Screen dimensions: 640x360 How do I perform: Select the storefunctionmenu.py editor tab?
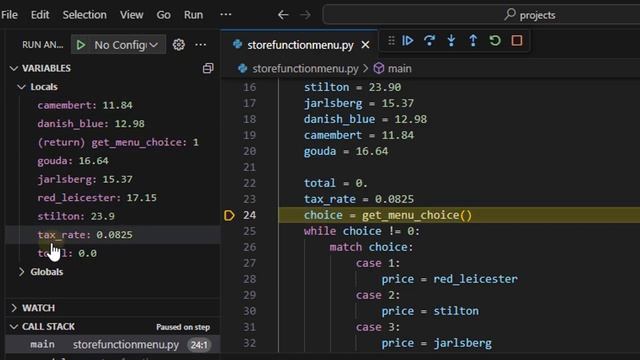coord(300,45)
